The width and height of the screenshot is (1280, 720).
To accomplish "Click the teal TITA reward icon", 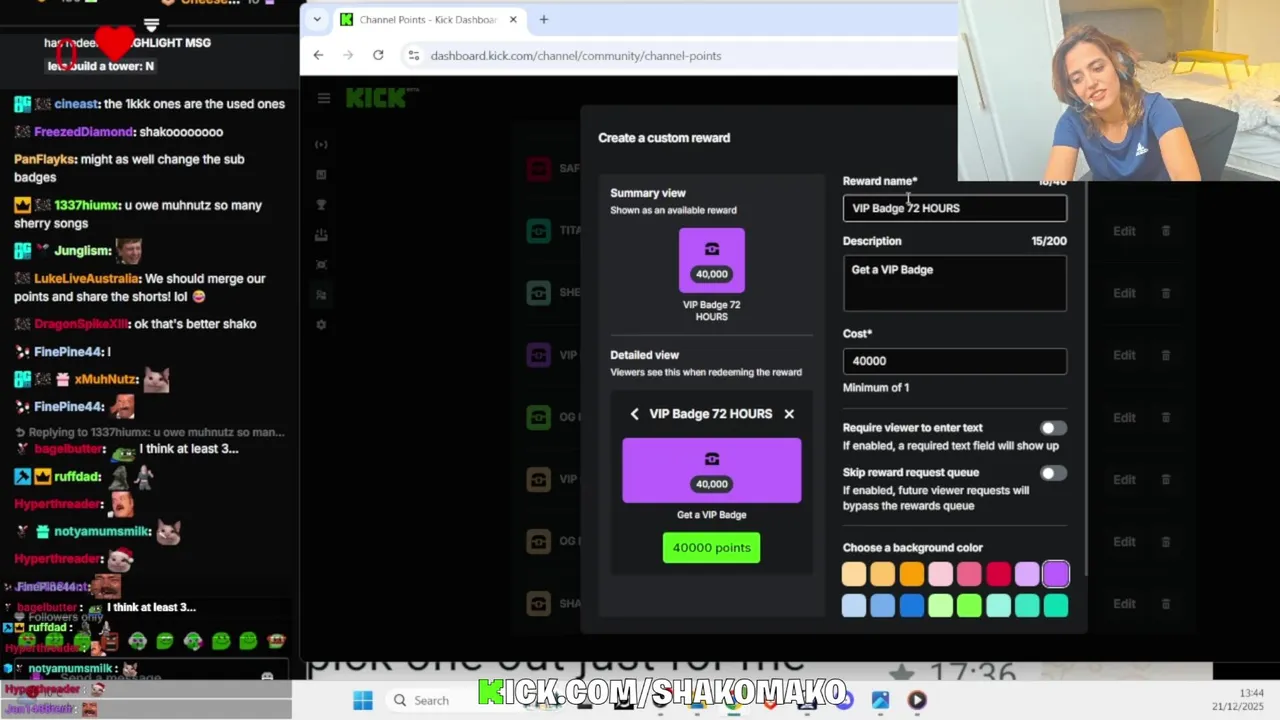I will (539, 231).
